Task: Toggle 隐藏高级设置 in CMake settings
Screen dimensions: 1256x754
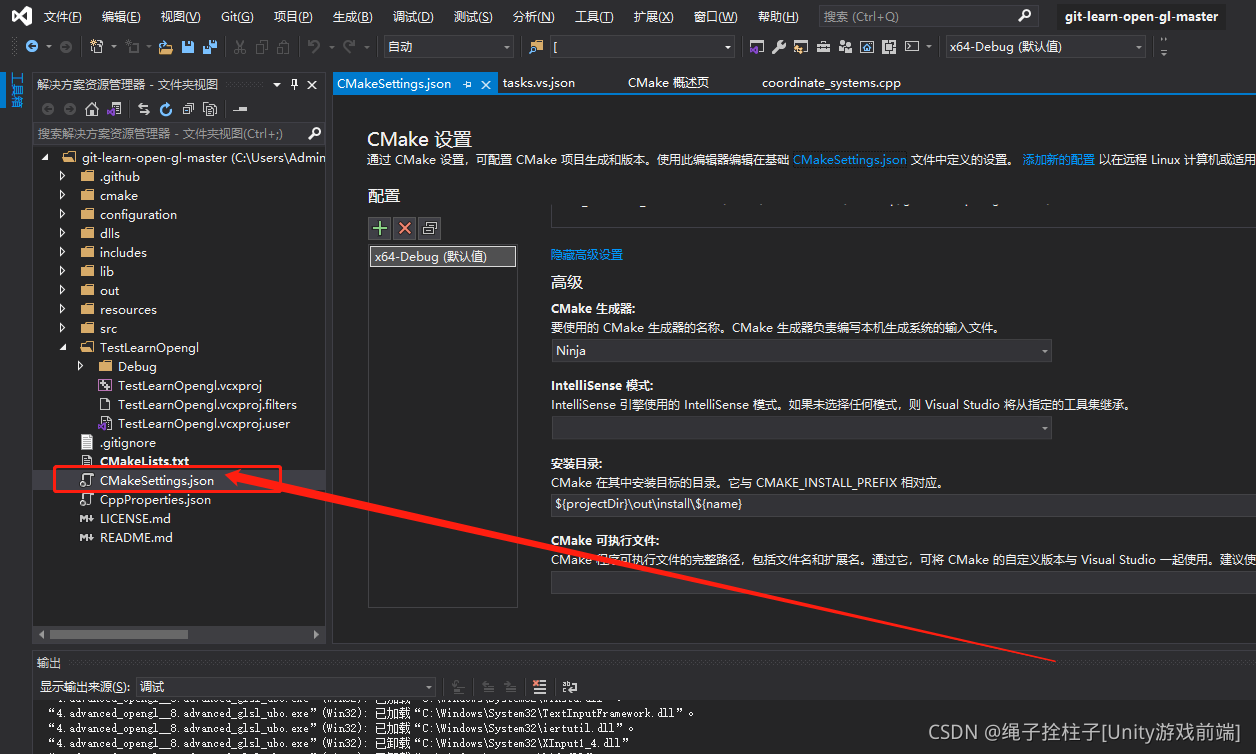Action: click(587, 254)
